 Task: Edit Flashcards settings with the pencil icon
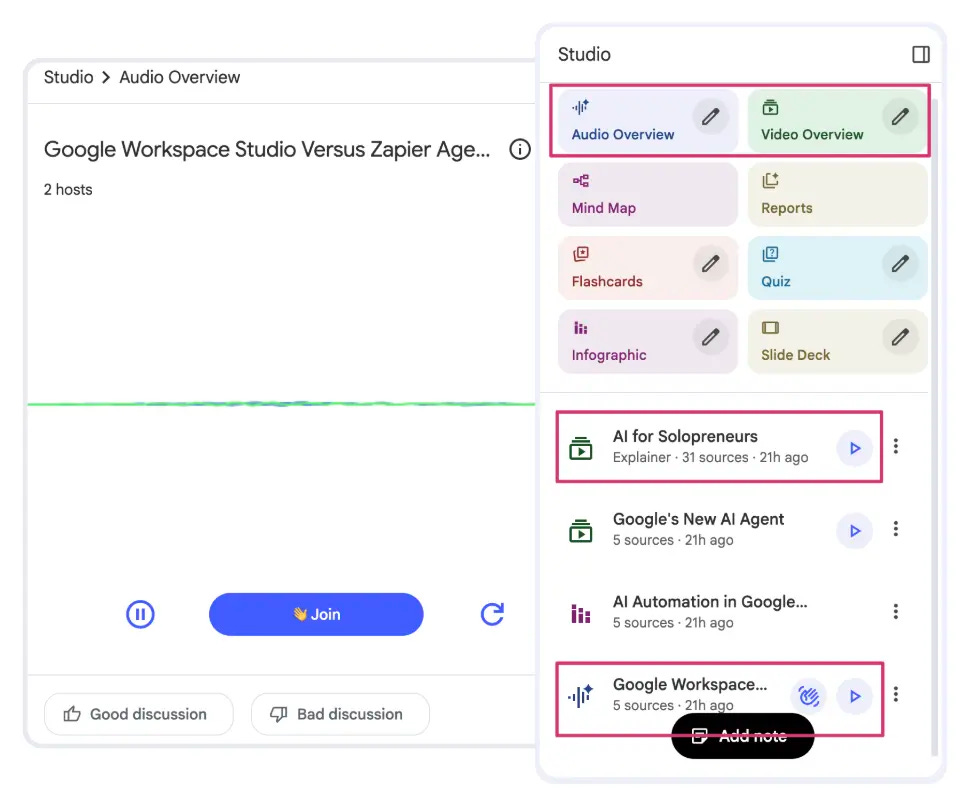point(710,262)
